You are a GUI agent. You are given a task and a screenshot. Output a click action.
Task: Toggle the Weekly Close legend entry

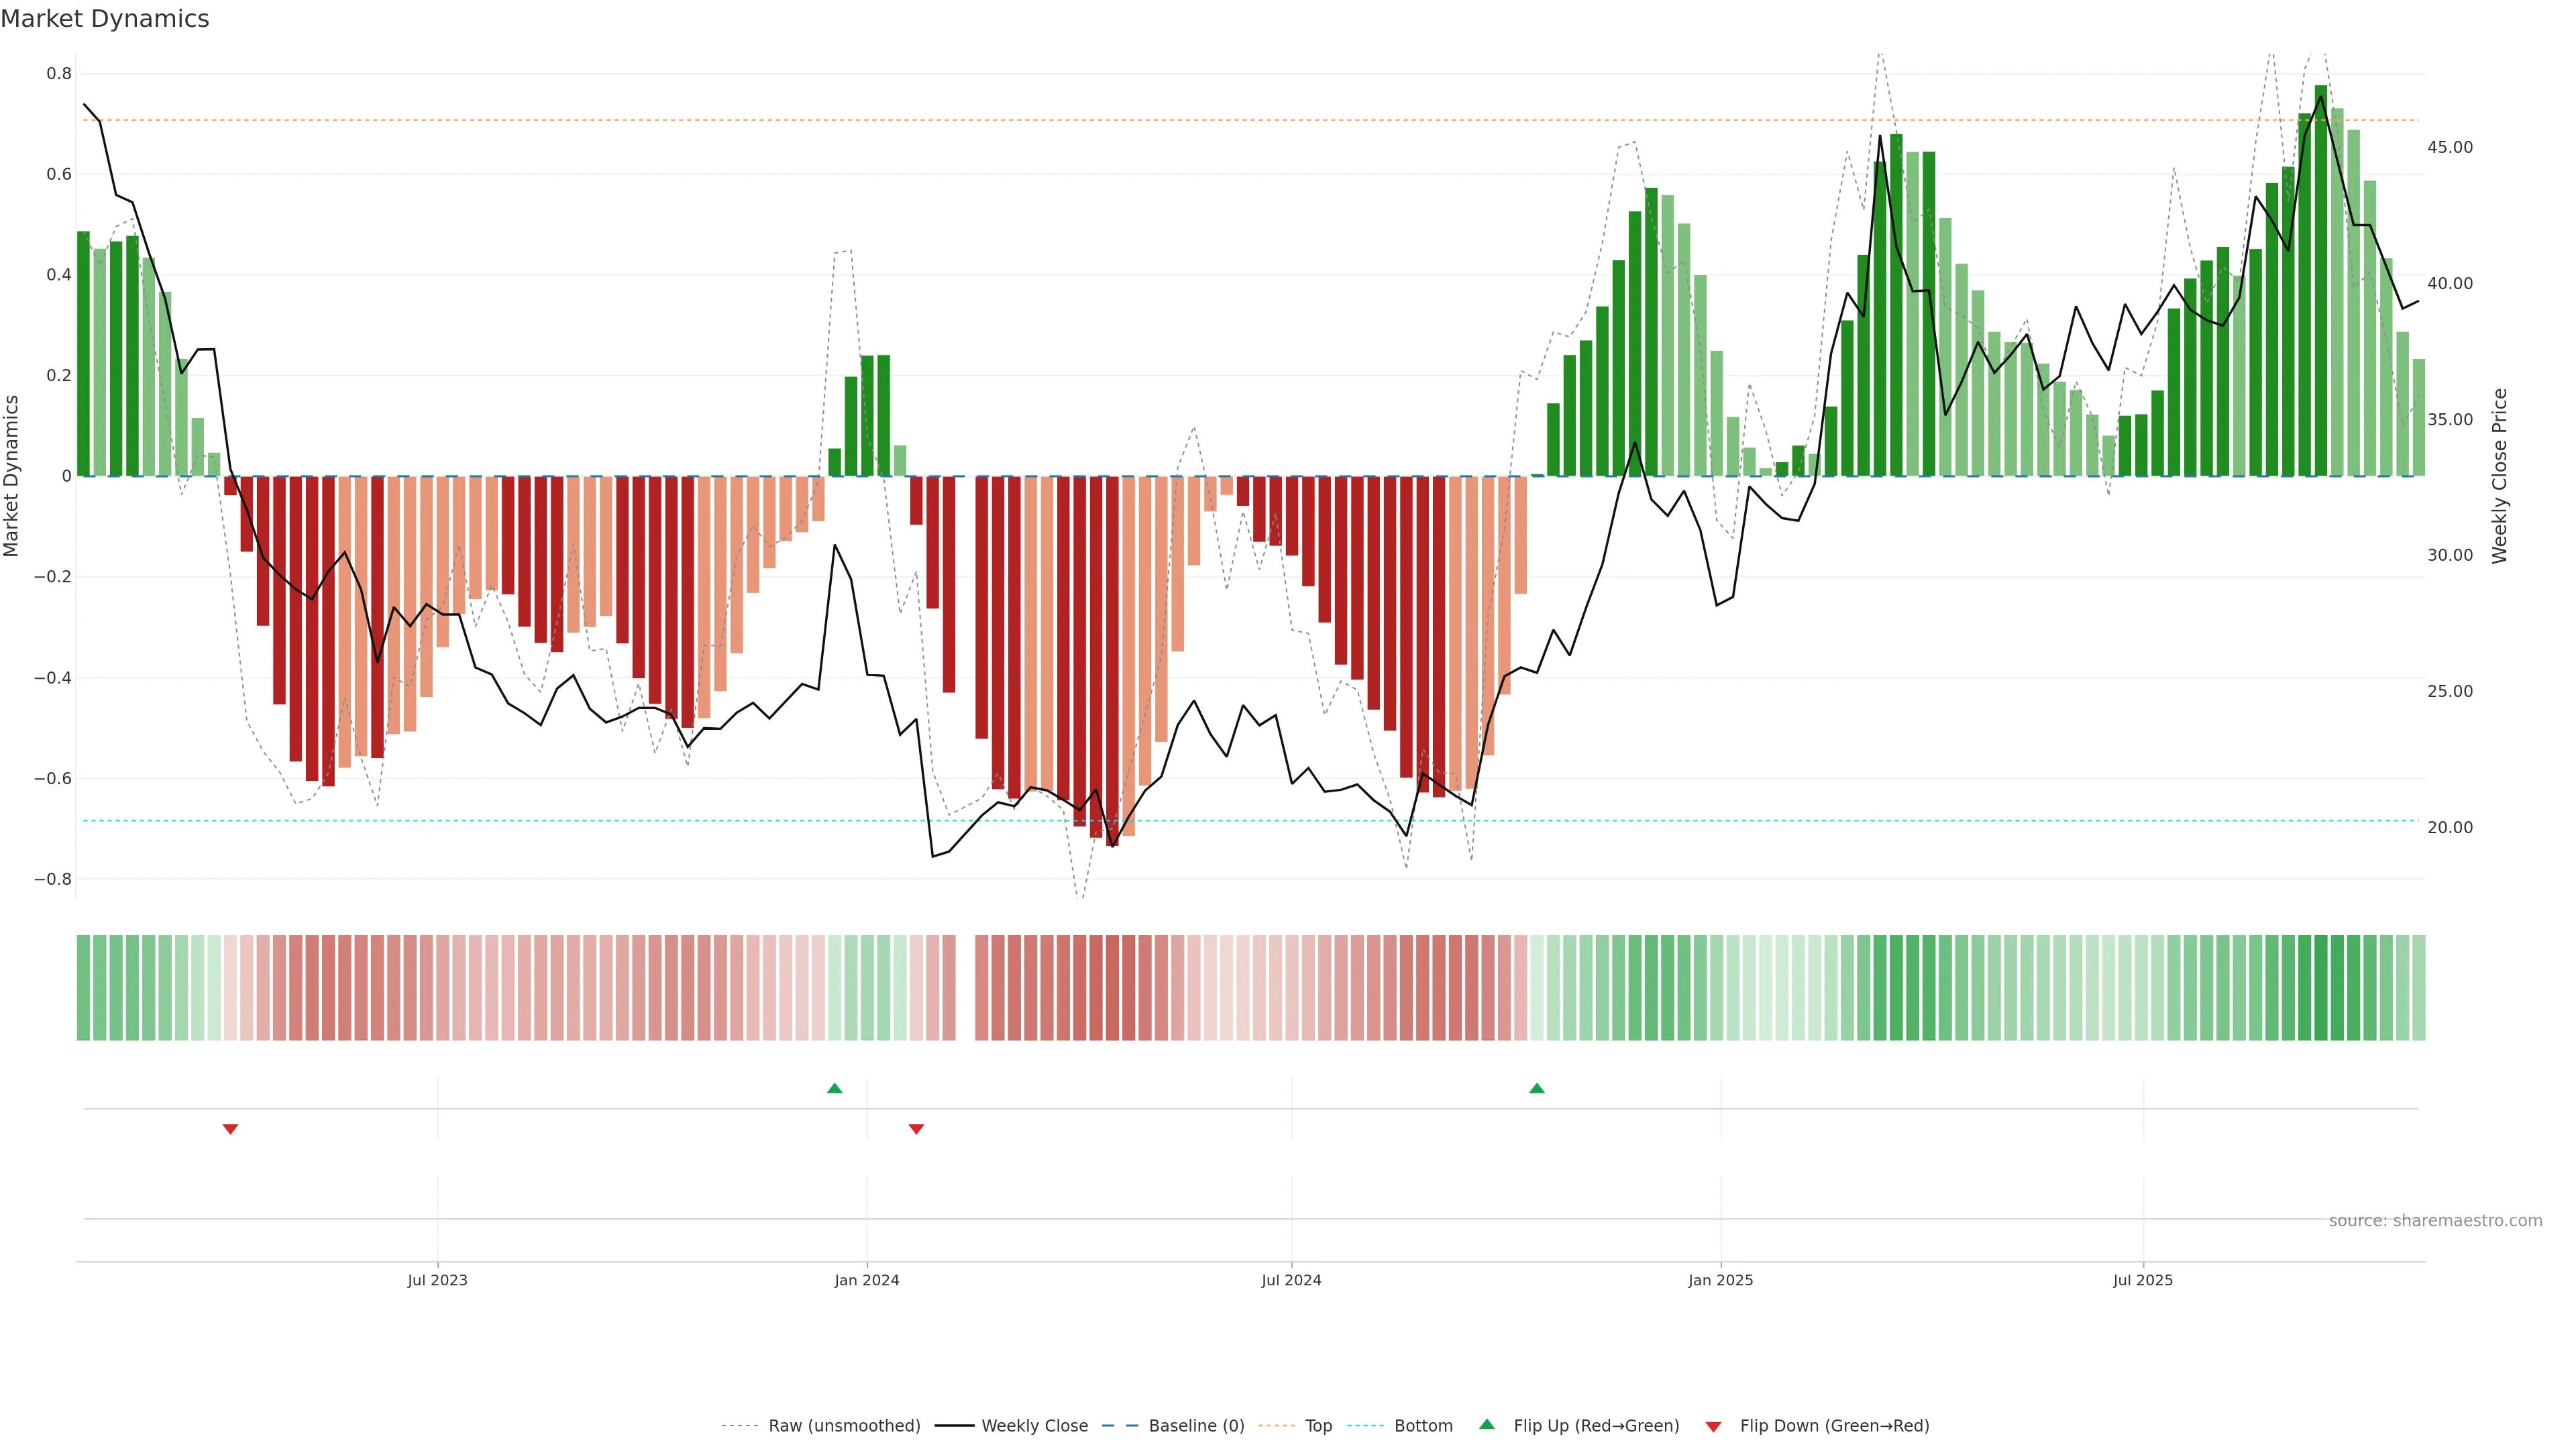tap(1034, 1425)
